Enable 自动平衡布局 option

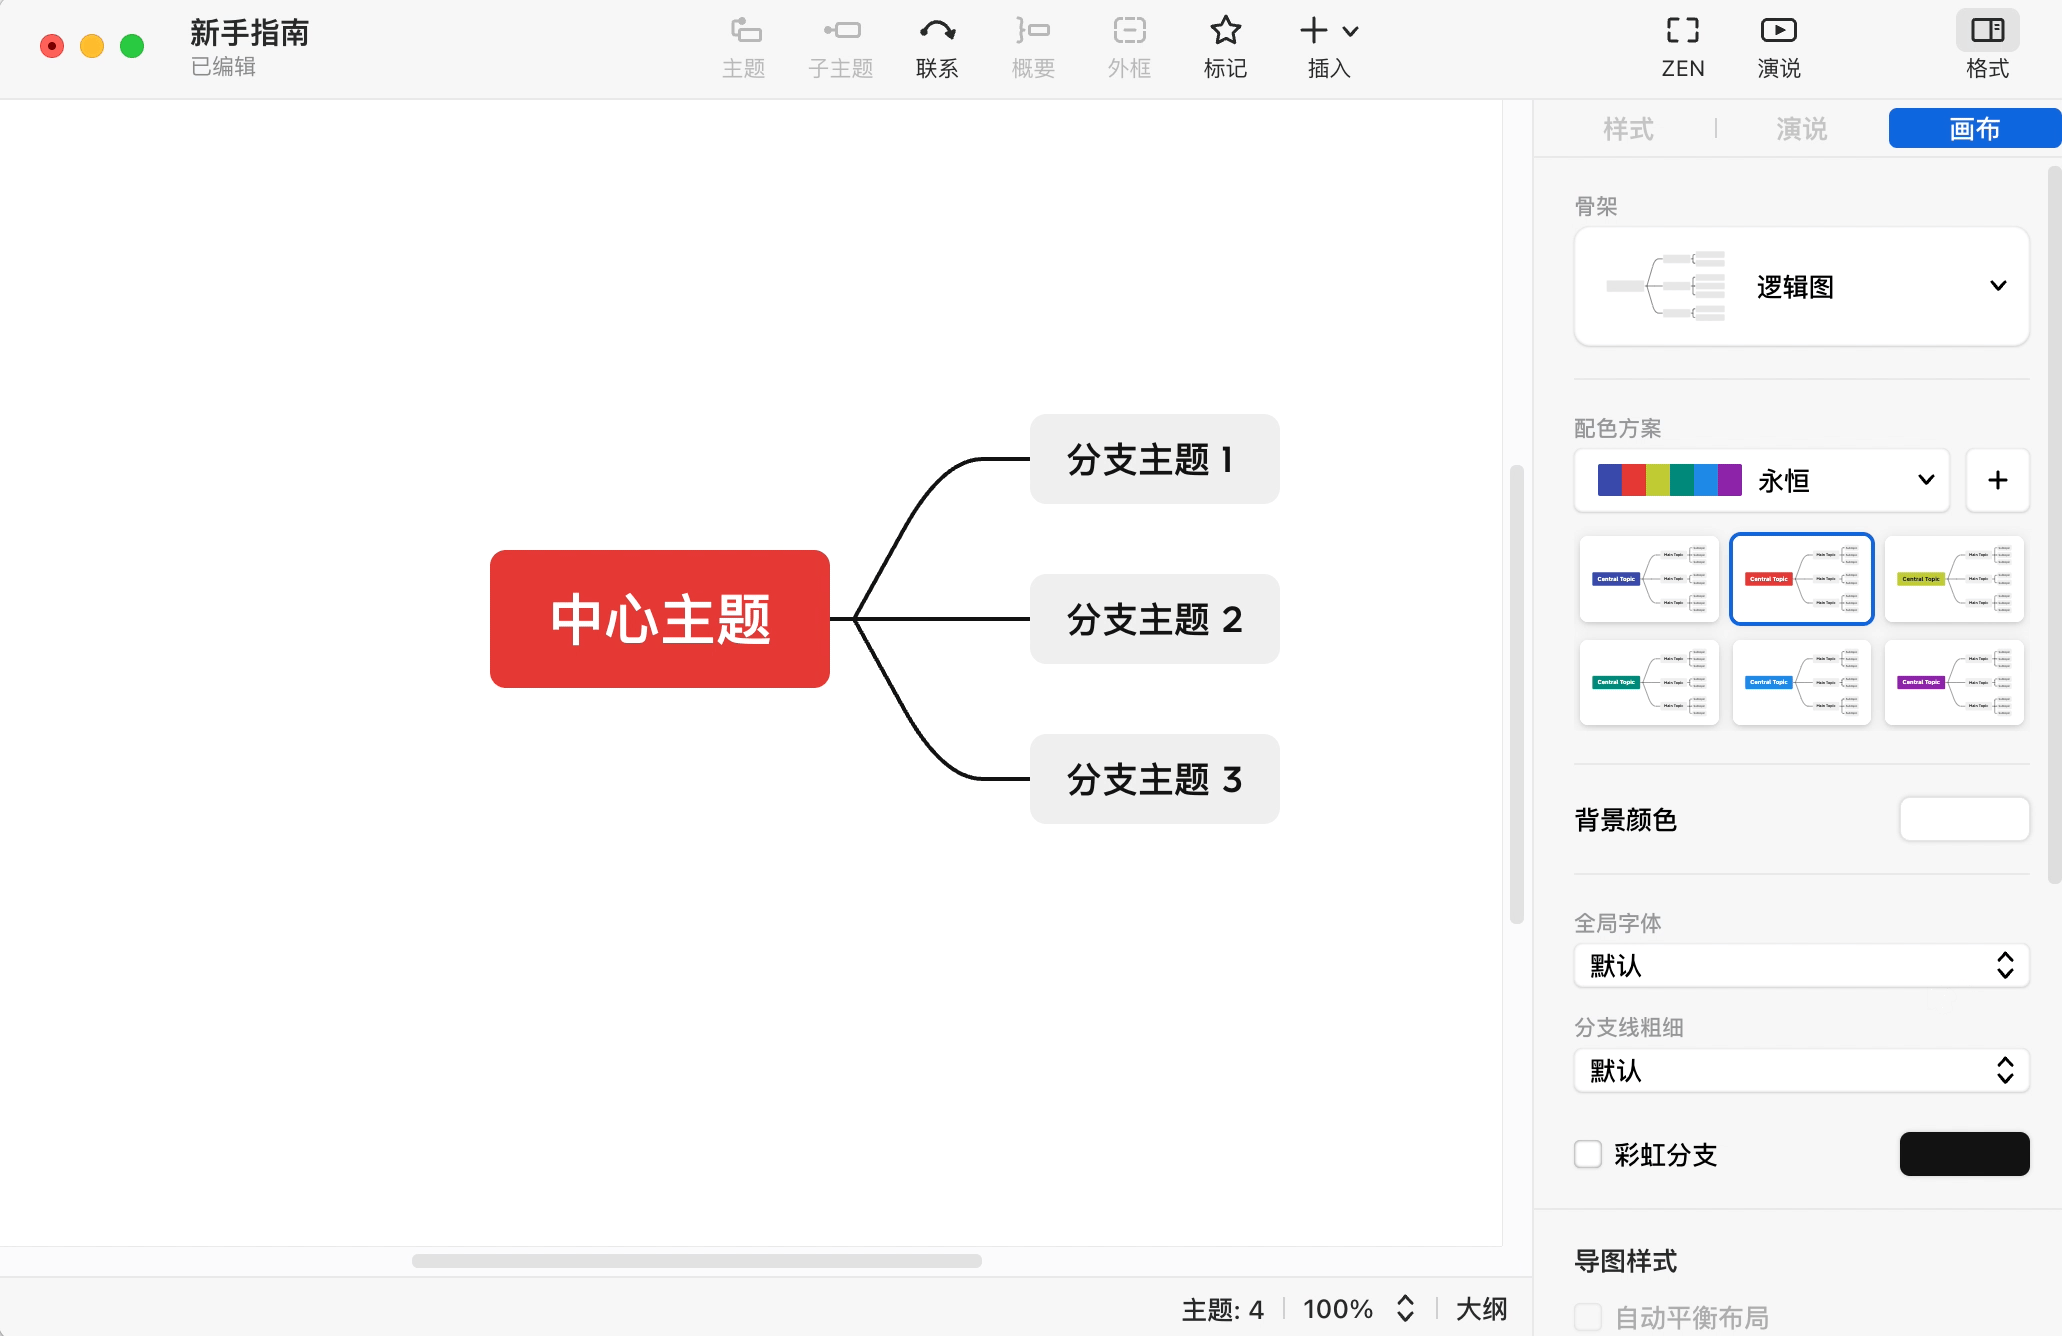coord(1588,1316)
